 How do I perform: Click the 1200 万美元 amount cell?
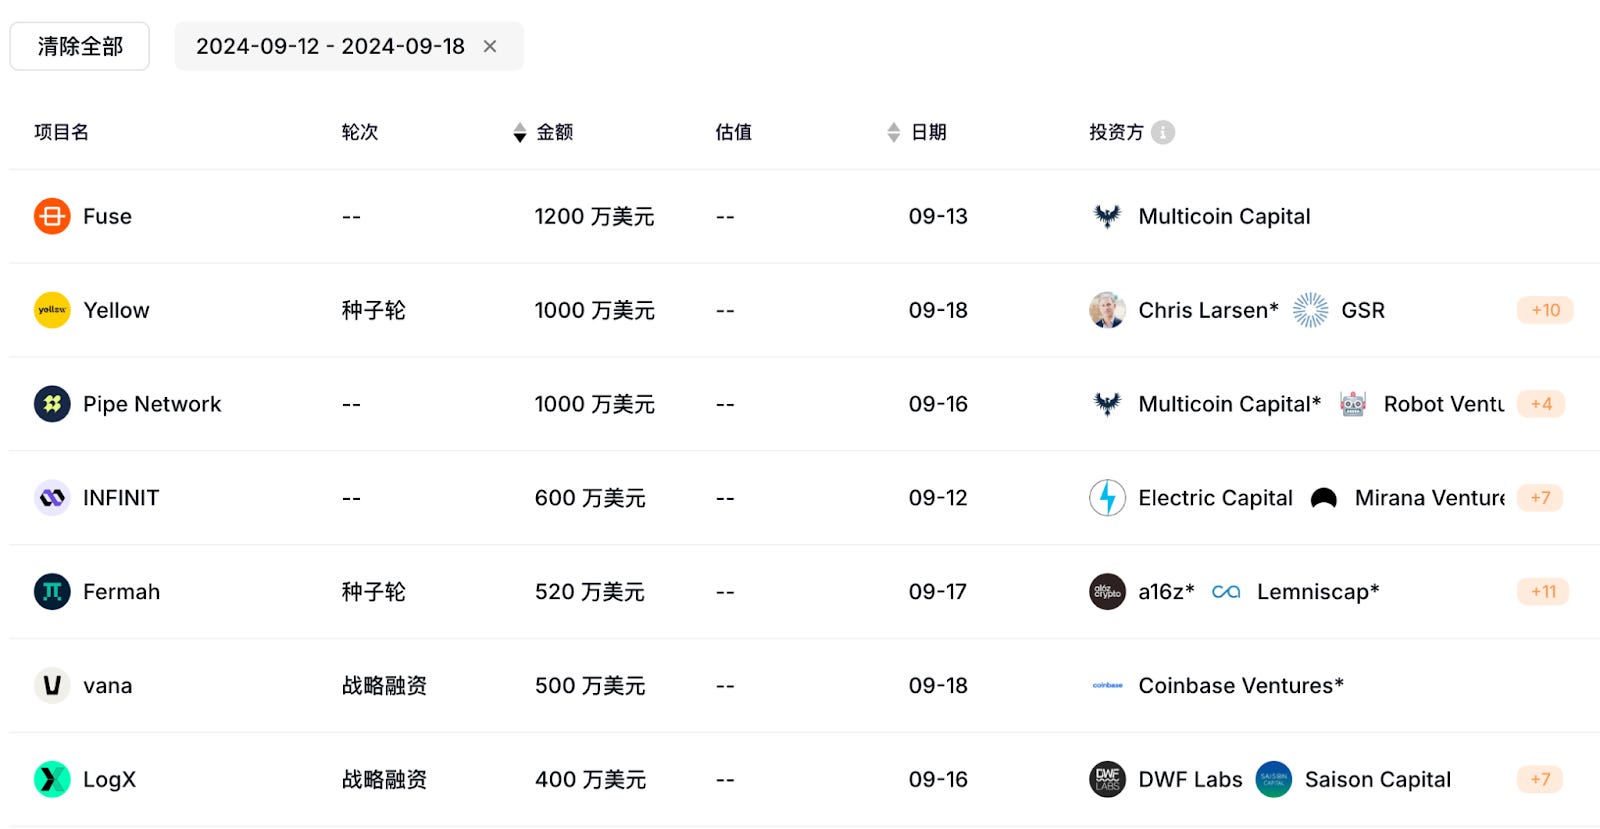(x=594, y=216)
